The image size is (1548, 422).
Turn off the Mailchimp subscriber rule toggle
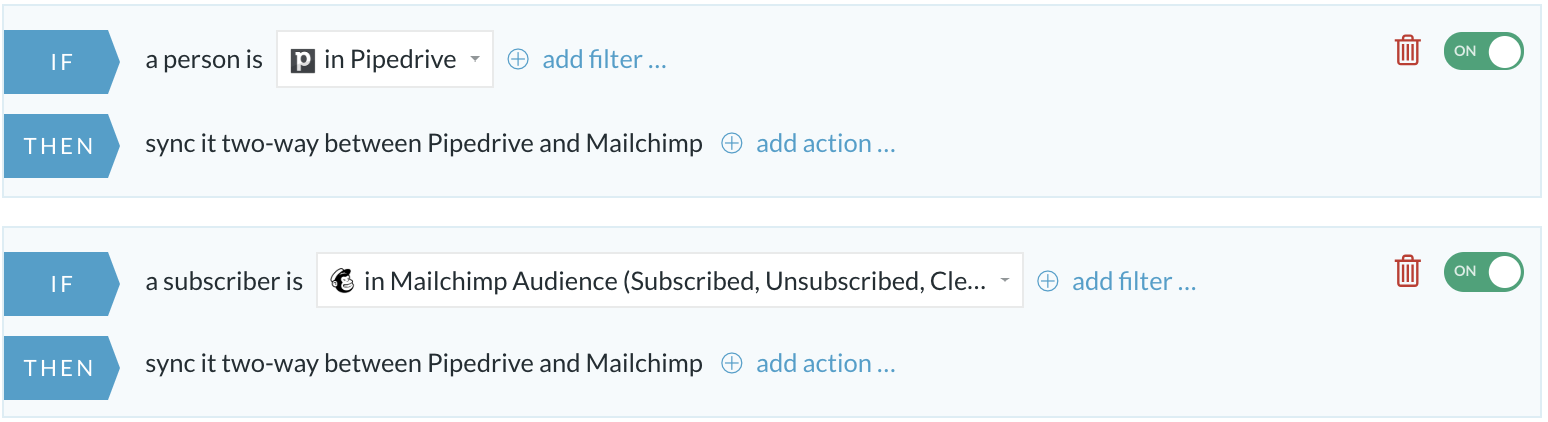pos(1483,271)
